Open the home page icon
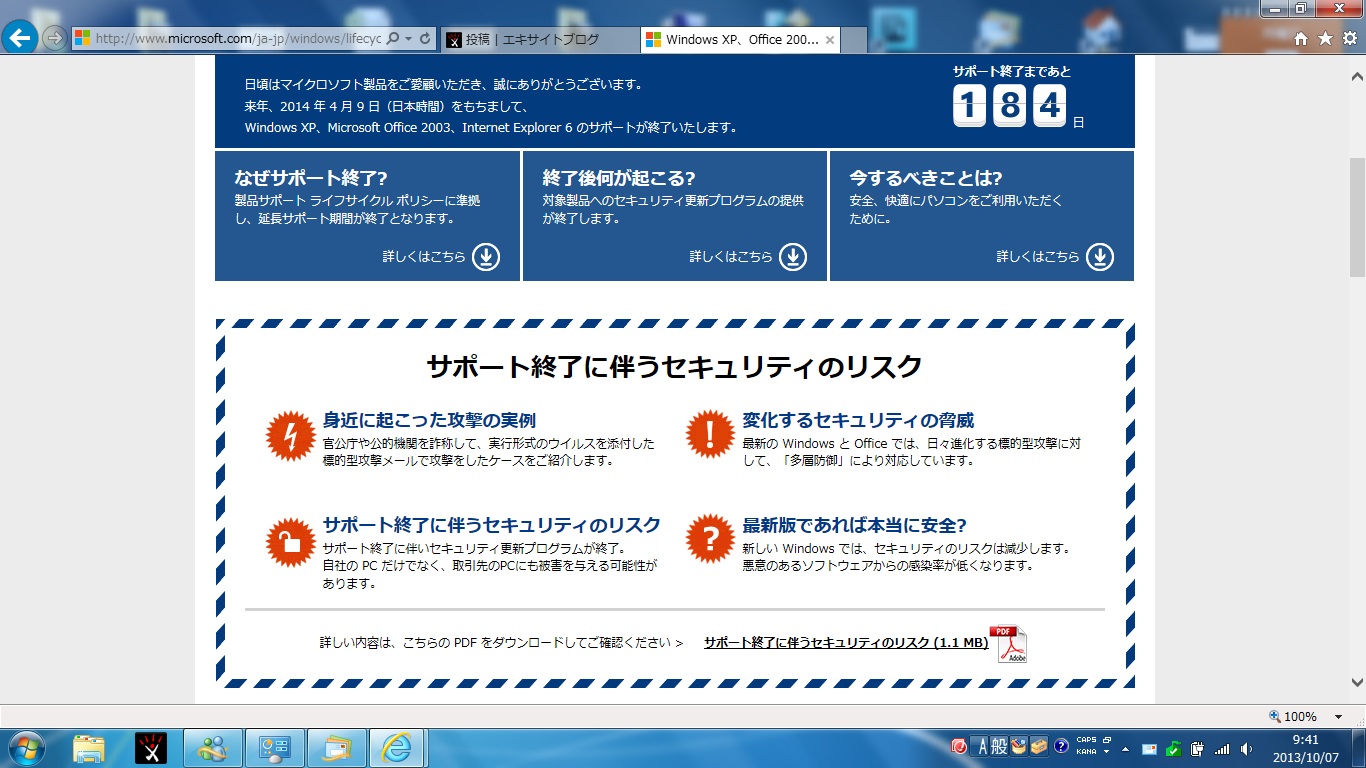The width and height of the screenshot is (1366, 768). 1301,39
